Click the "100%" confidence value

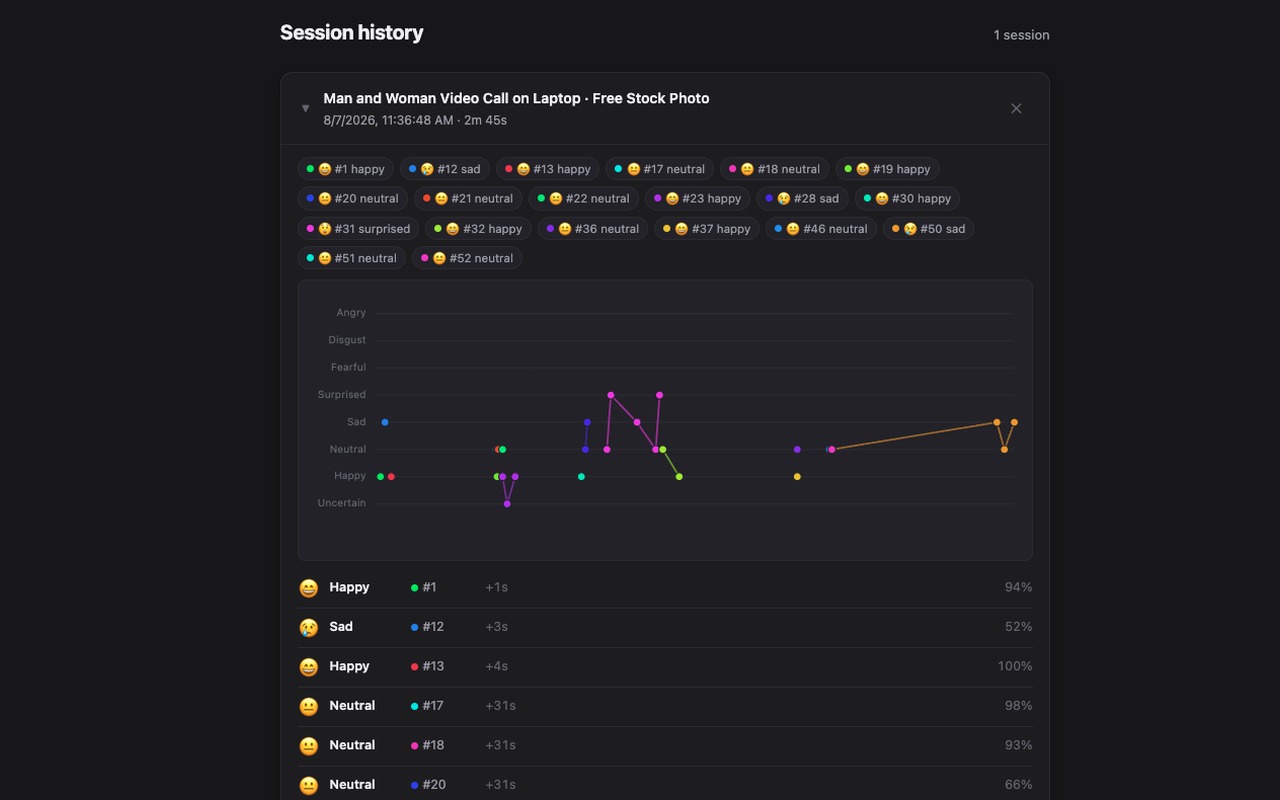(x=1015, y=666)
